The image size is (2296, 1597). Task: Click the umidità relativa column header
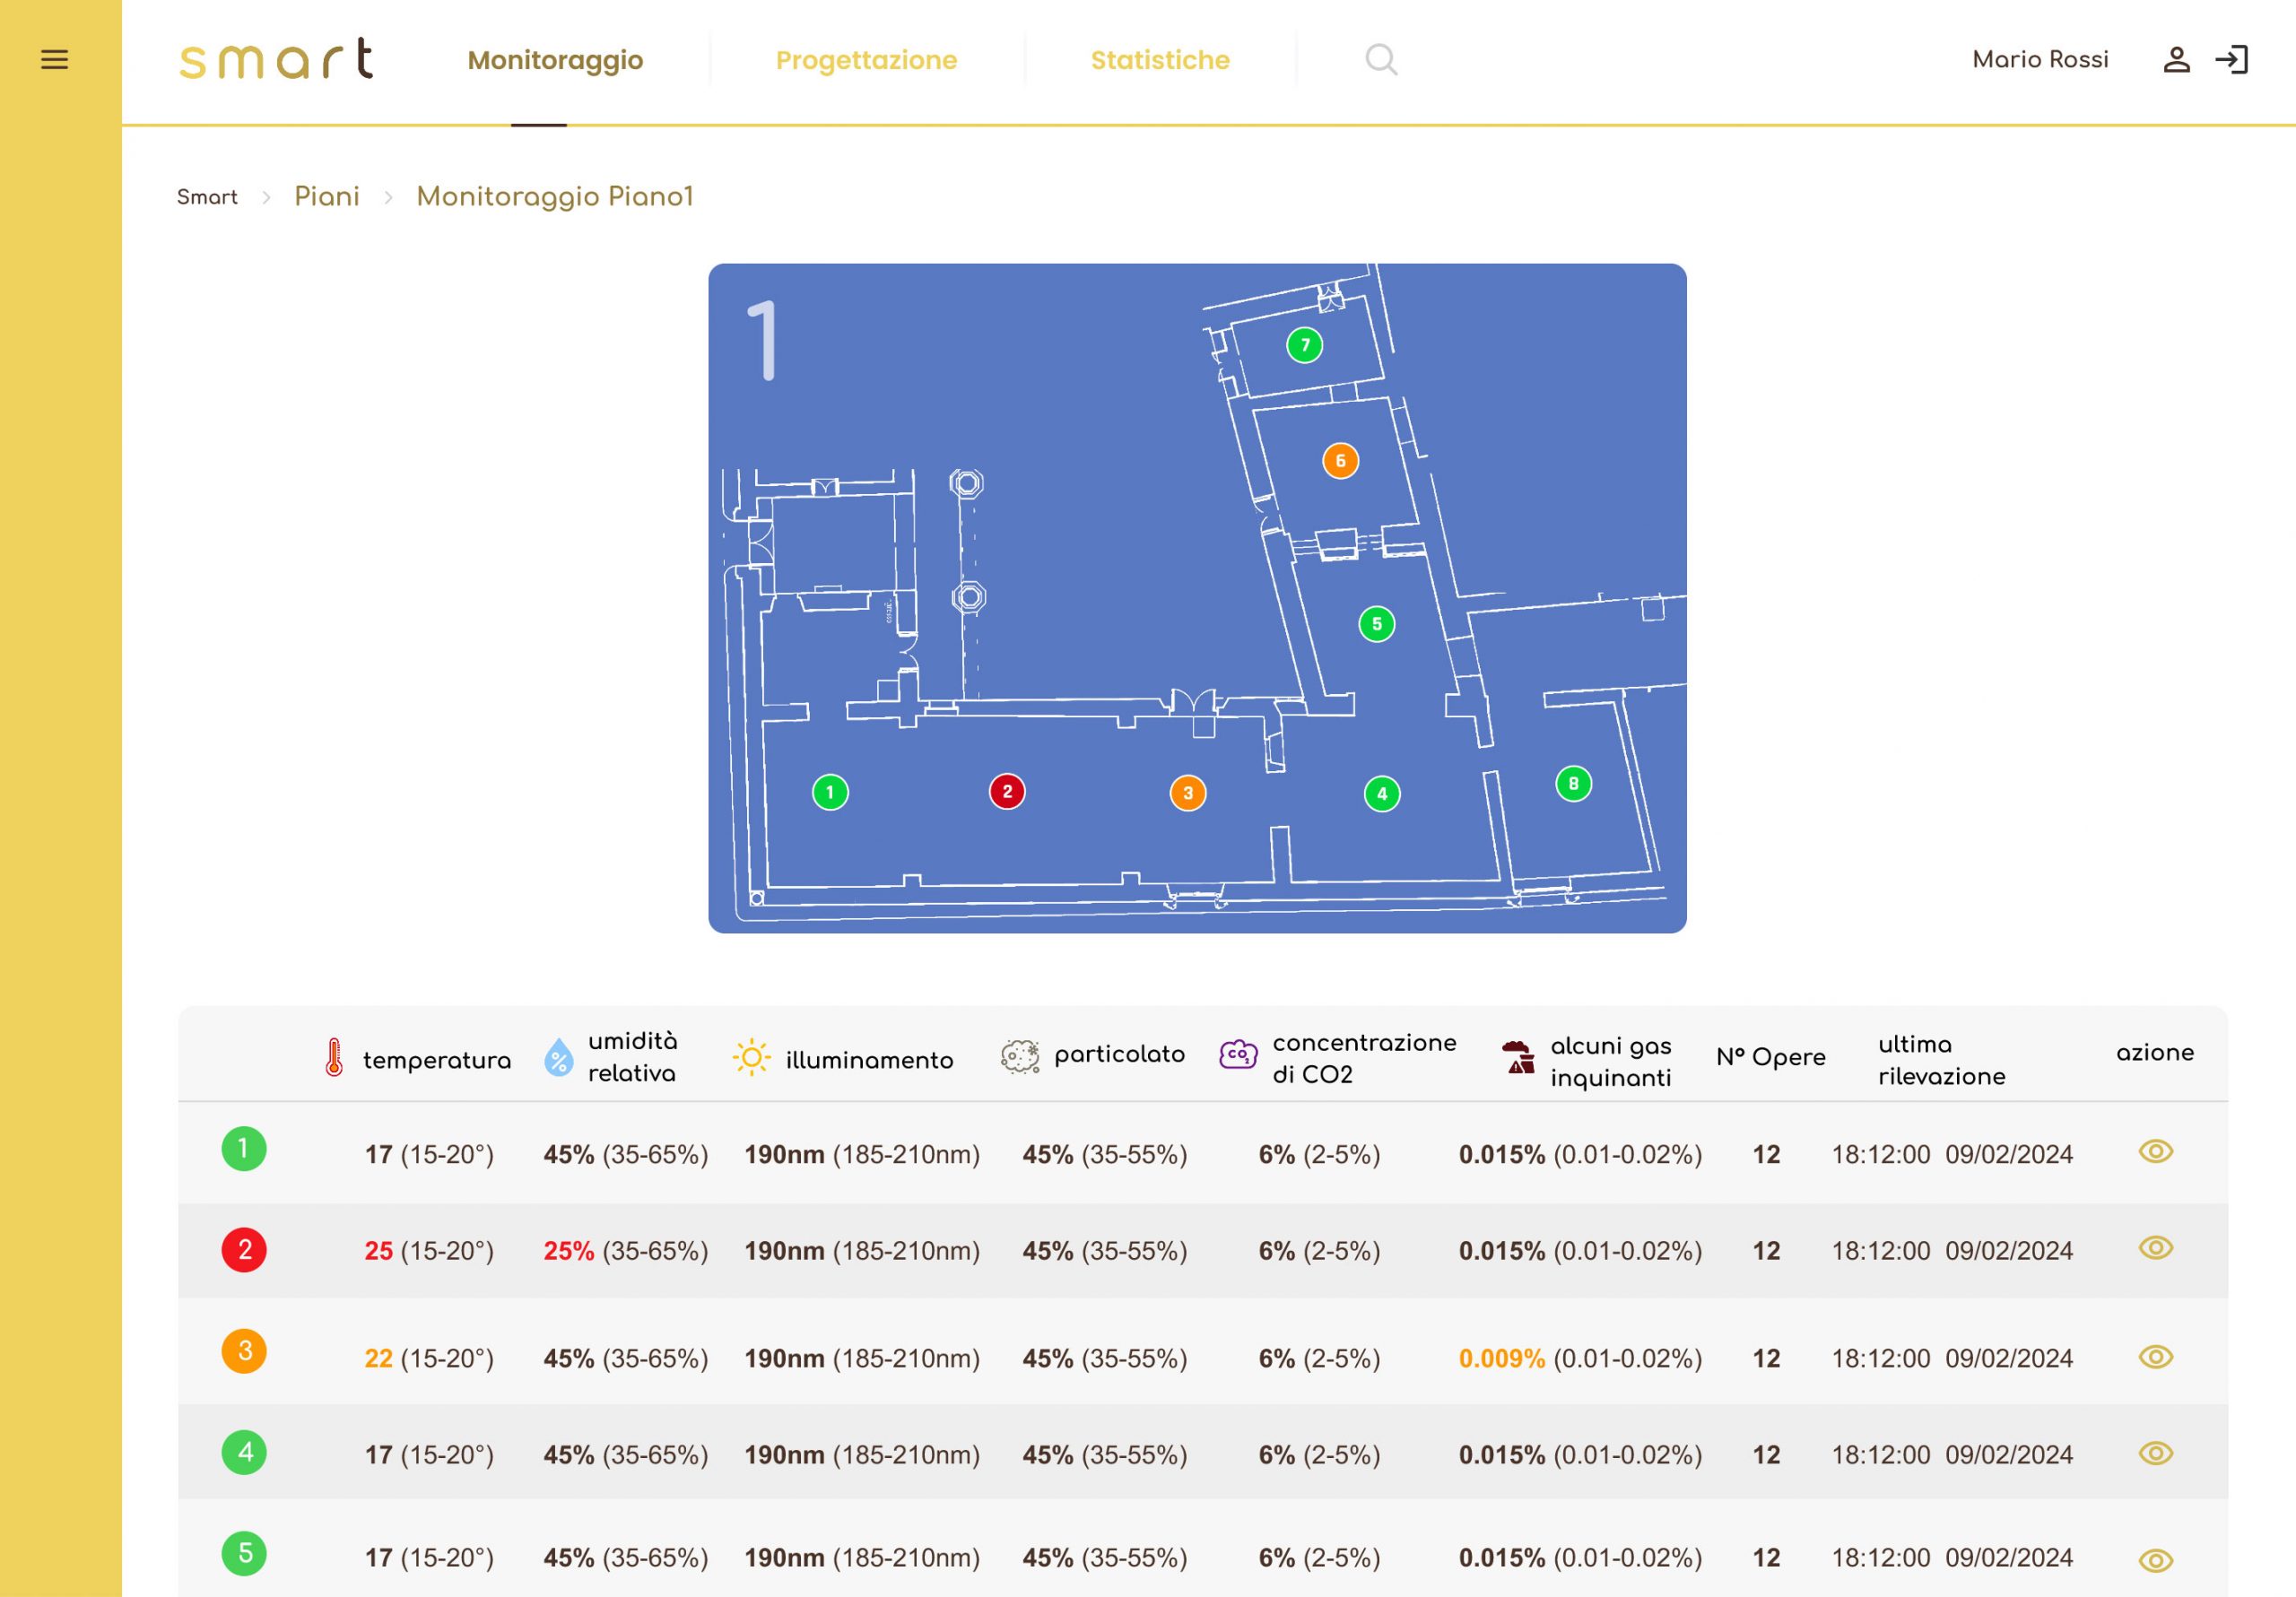632,1057
